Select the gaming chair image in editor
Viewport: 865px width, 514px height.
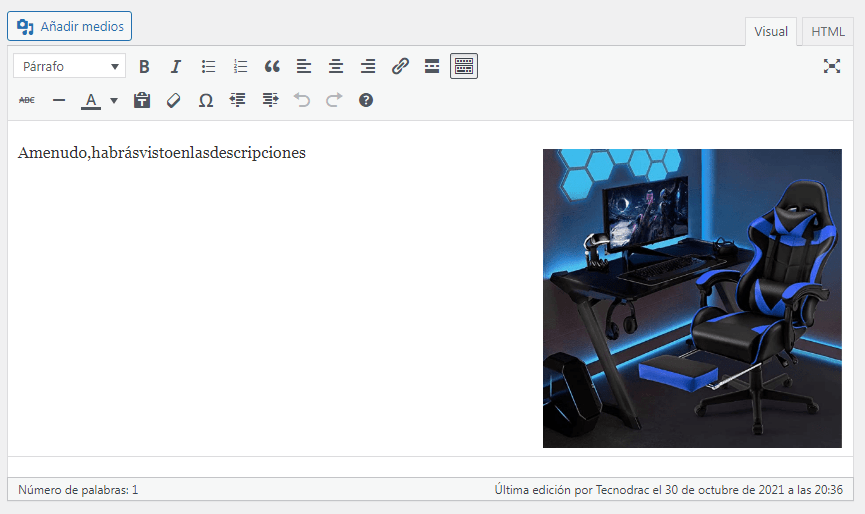[x=692, y=298]
